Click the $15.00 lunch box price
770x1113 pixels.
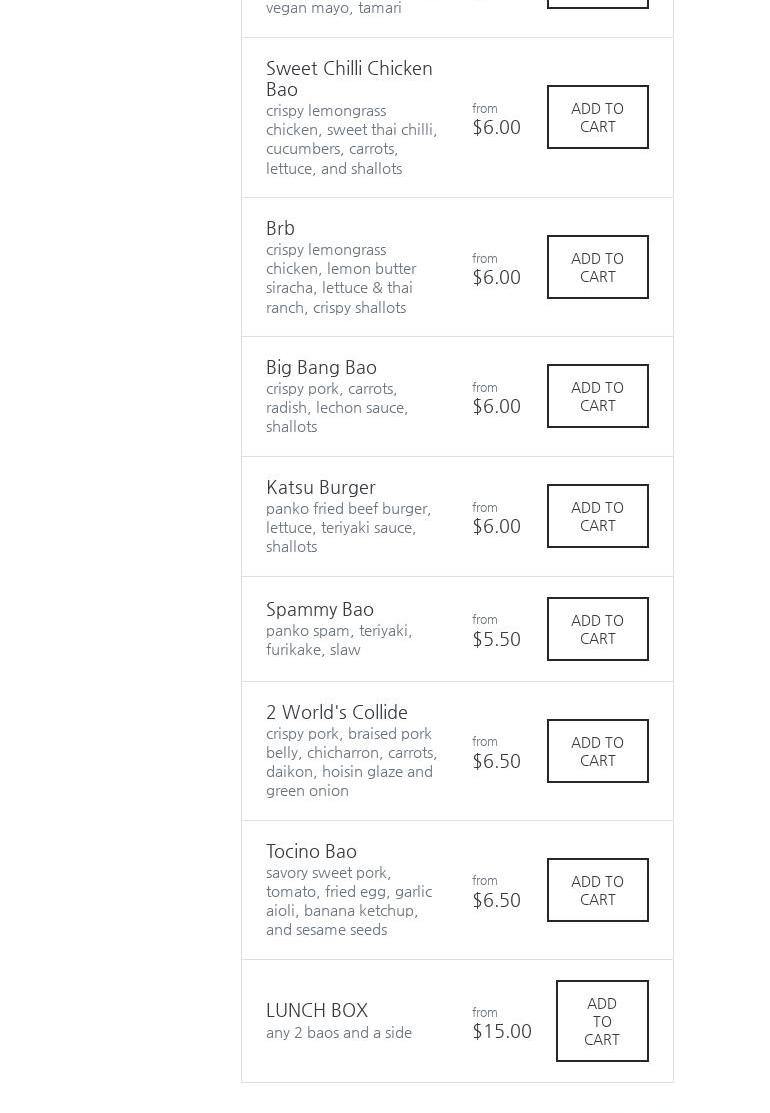pyautogui.click(x=501, y=1031)
